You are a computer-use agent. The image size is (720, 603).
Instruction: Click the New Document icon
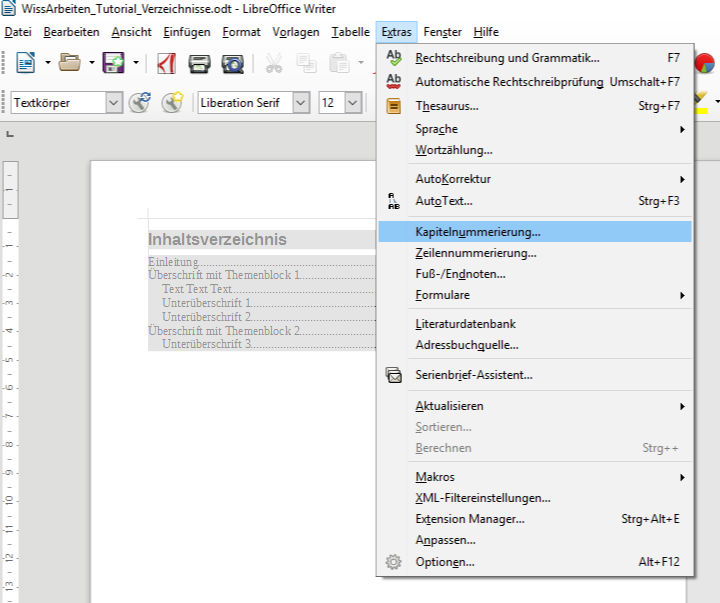click(x=26, y=63)
